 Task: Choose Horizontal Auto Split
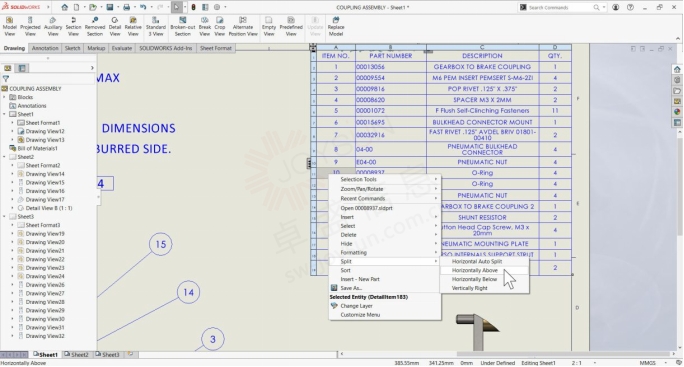point(477,261)
